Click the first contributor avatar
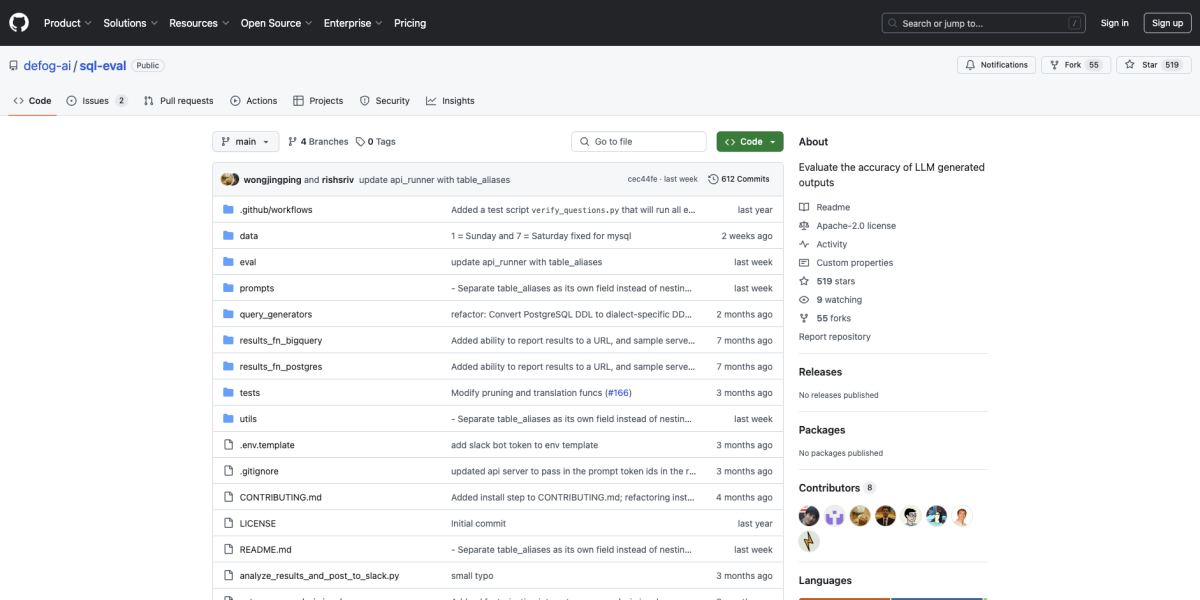1200x600 pixels. [809, 516]
